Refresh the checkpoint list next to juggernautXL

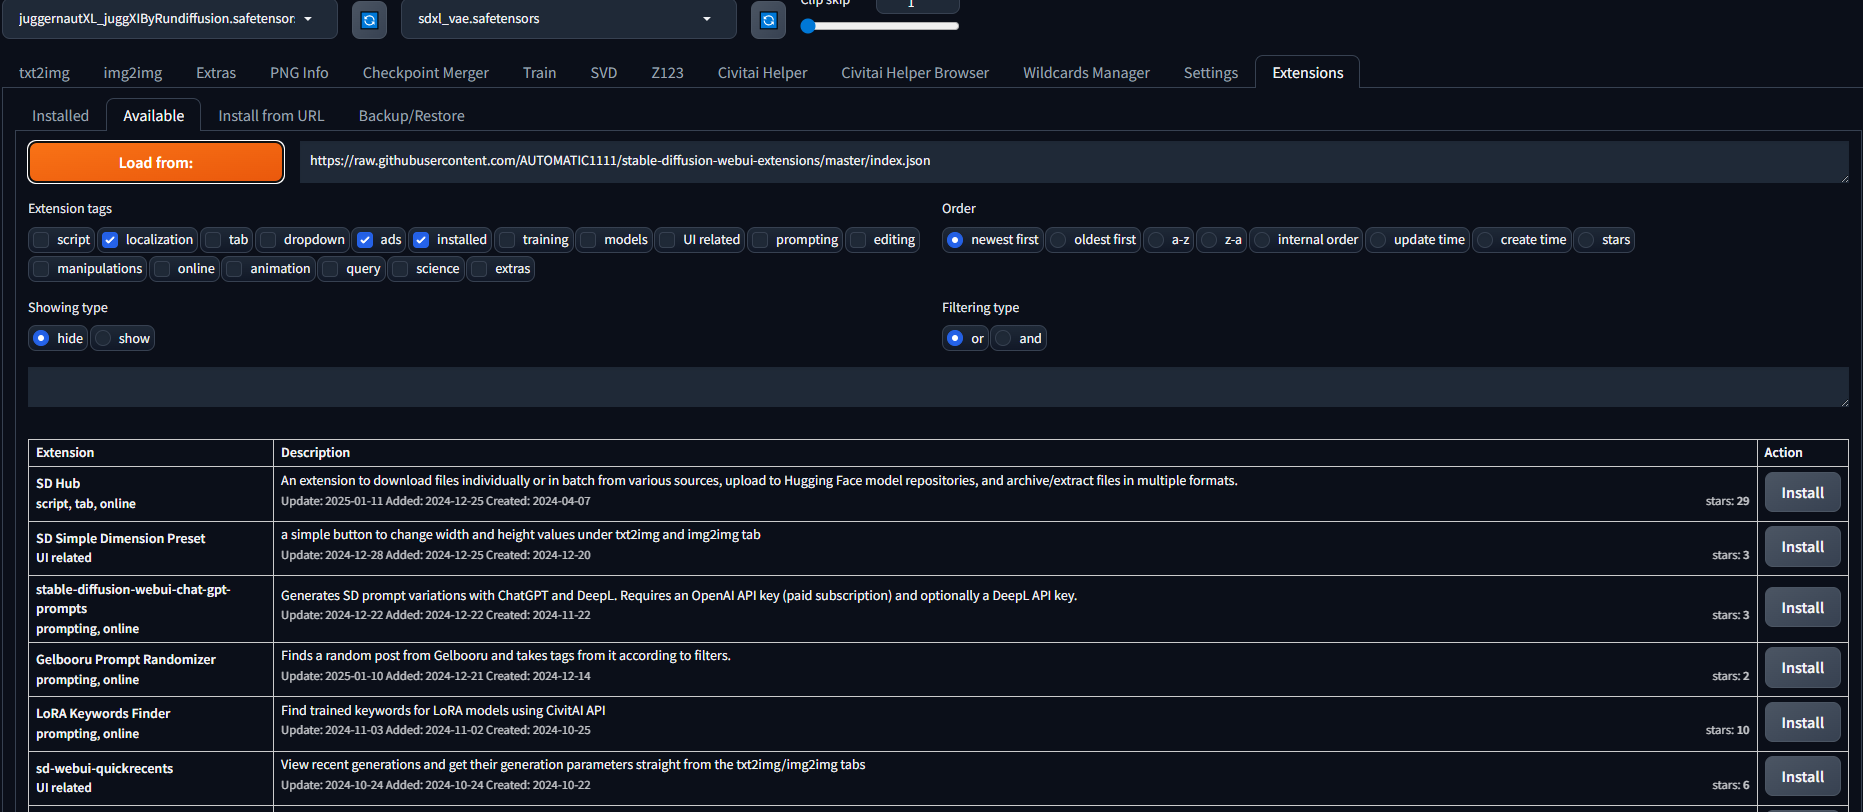(x=369, y=20)
